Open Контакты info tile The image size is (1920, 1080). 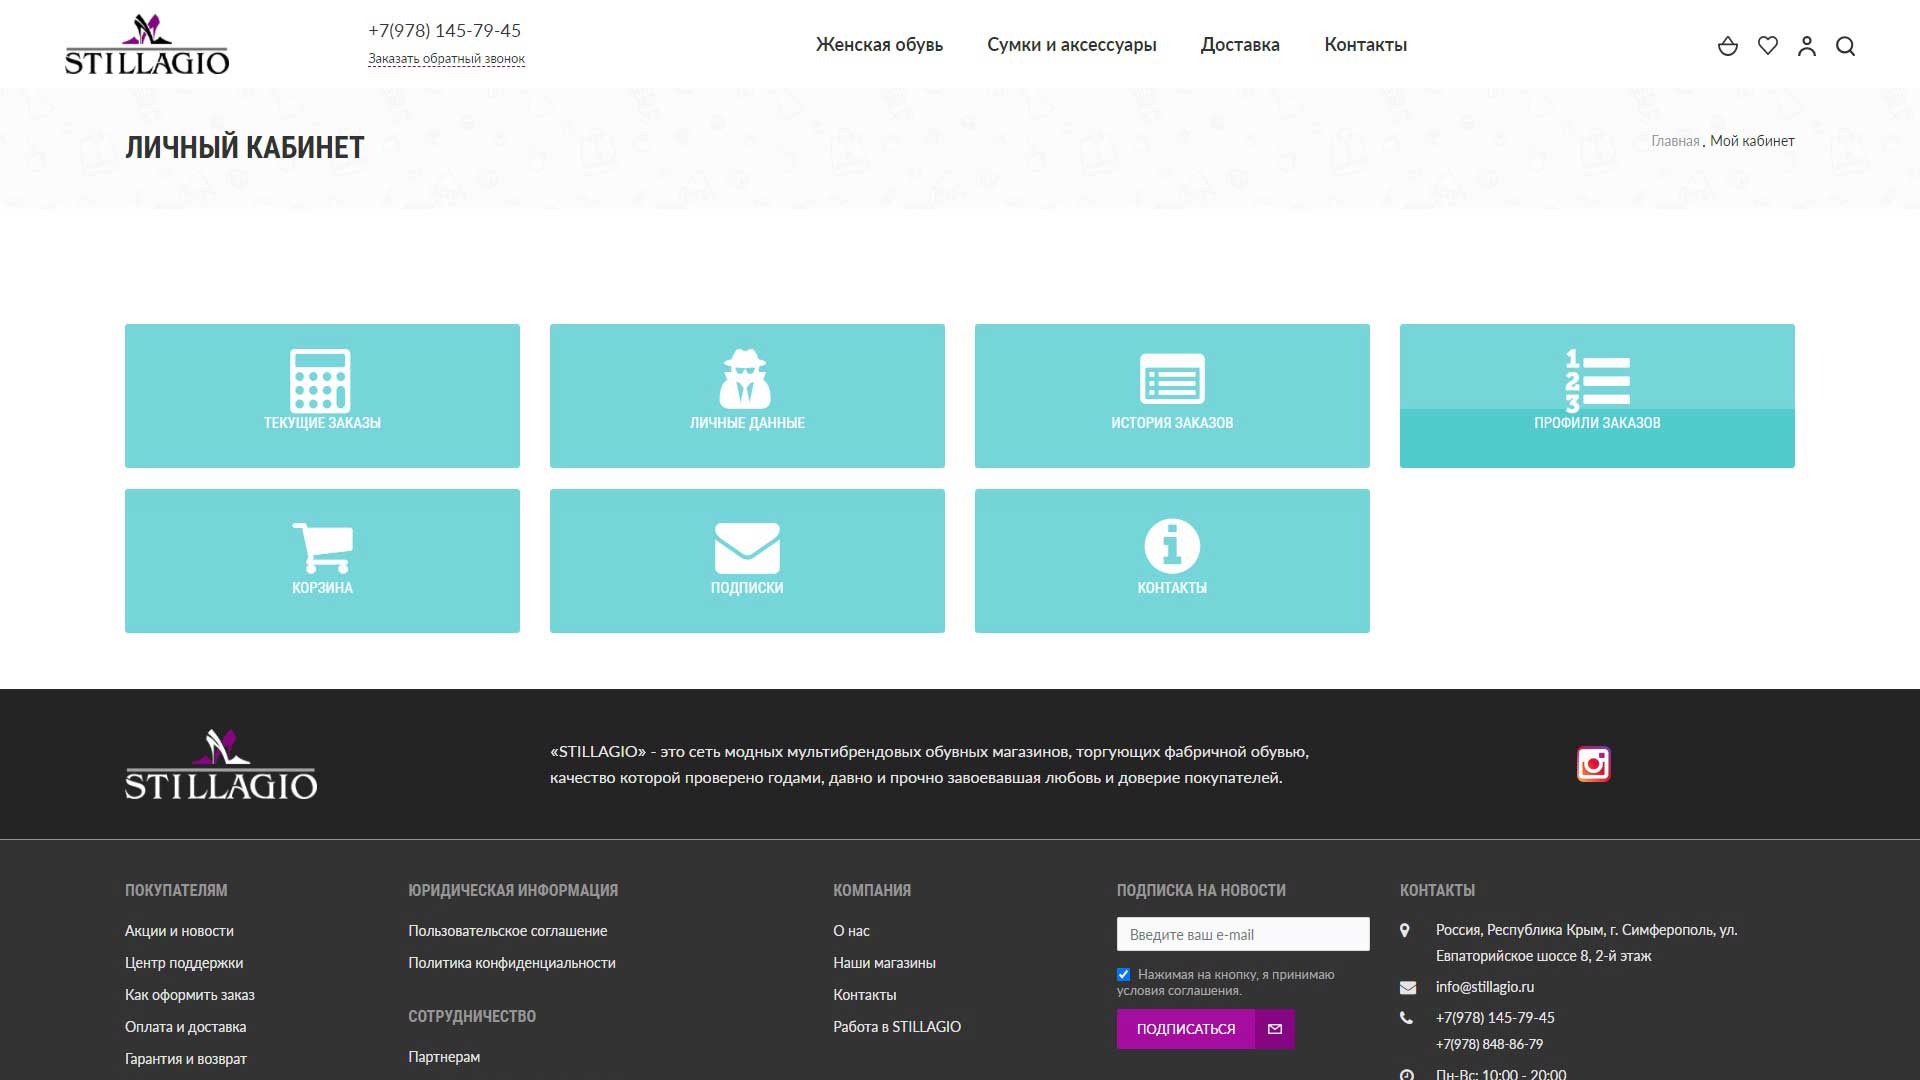pyautogui.click(x=1172, y=560)
